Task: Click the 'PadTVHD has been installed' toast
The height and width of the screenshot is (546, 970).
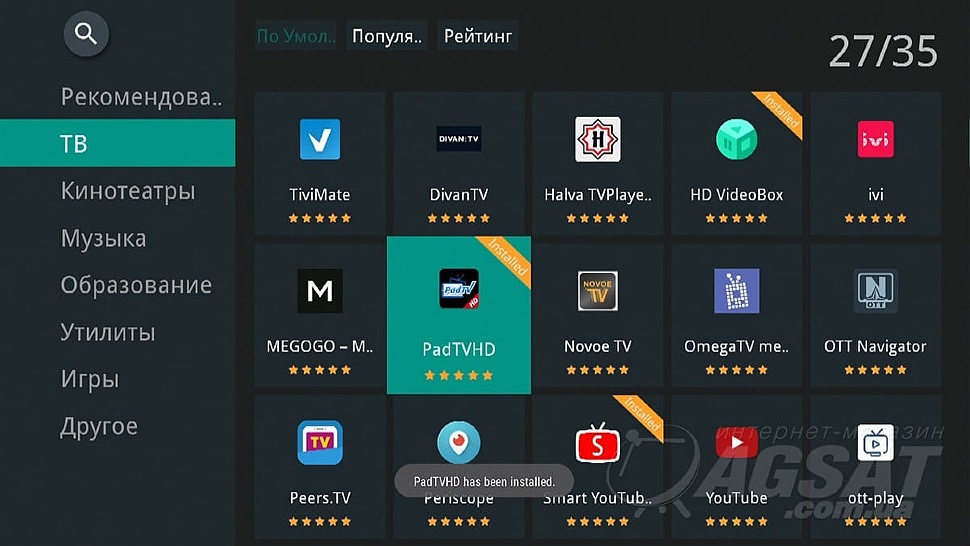Action: click(x=484, y=481)
